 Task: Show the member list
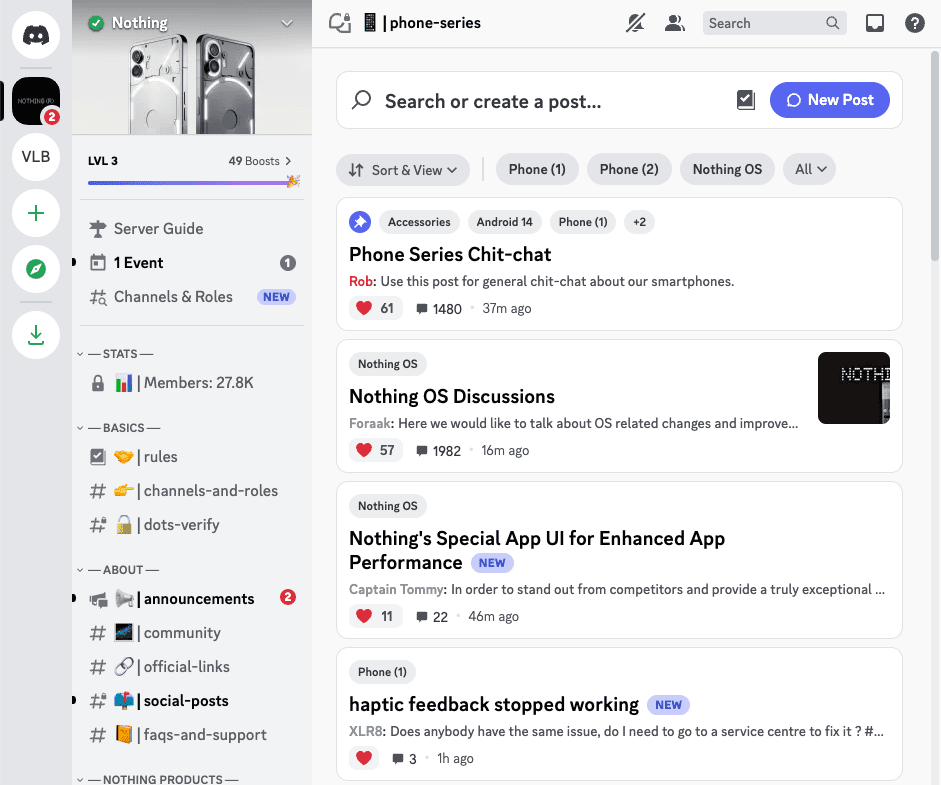click(675, 22)
